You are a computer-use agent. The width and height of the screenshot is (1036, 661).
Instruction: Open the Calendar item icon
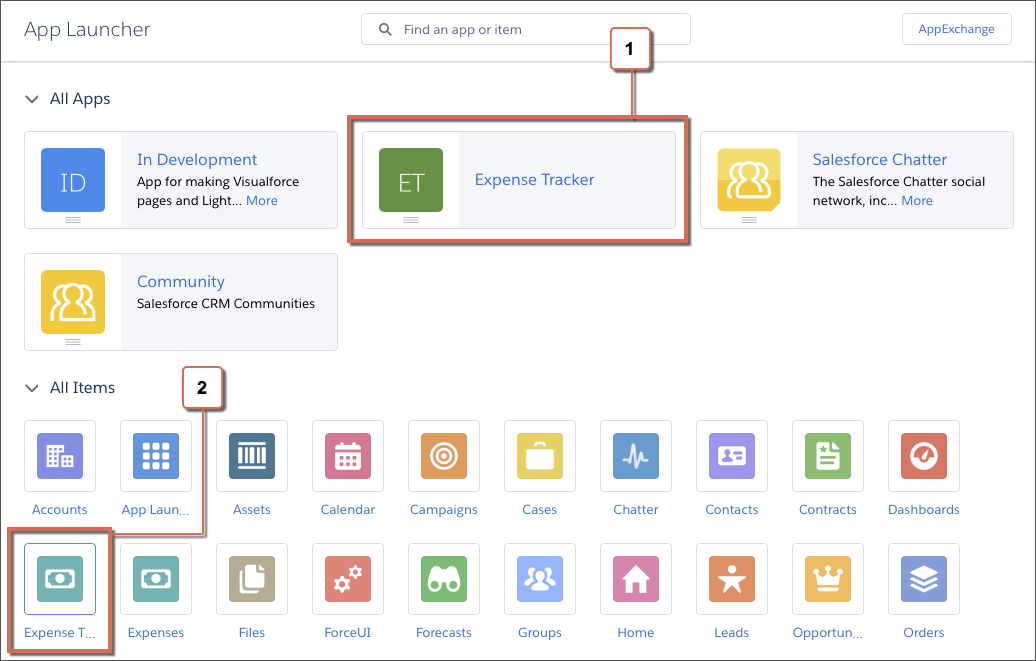click(348, 456)
